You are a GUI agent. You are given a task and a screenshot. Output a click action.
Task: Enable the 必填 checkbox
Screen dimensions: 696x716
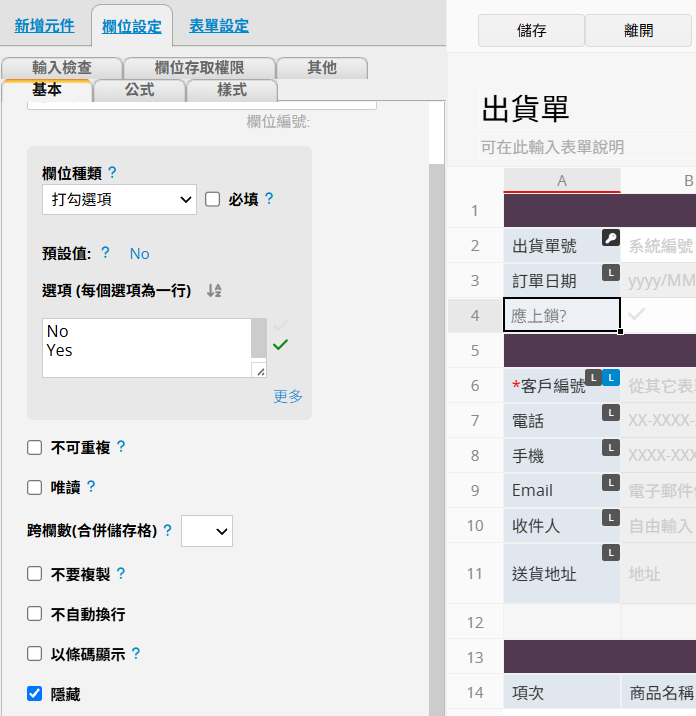point(212,200)
